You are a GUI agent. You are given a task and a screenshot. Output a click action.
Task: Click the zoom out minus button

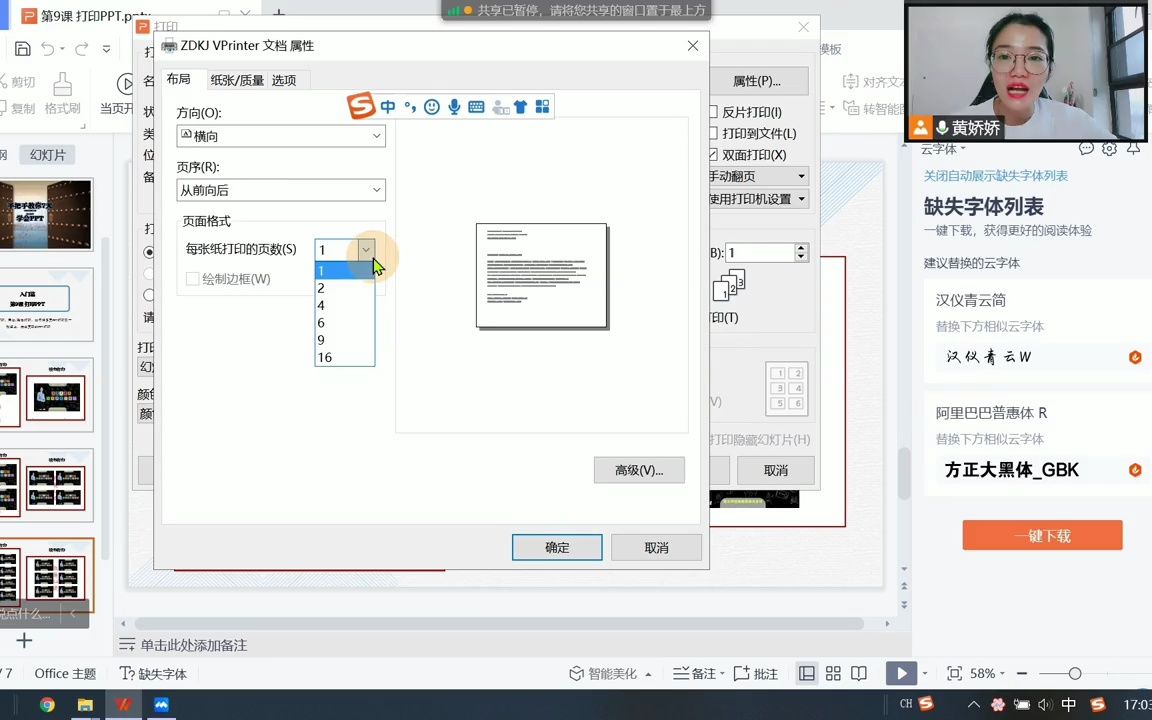coord(1022,673)
